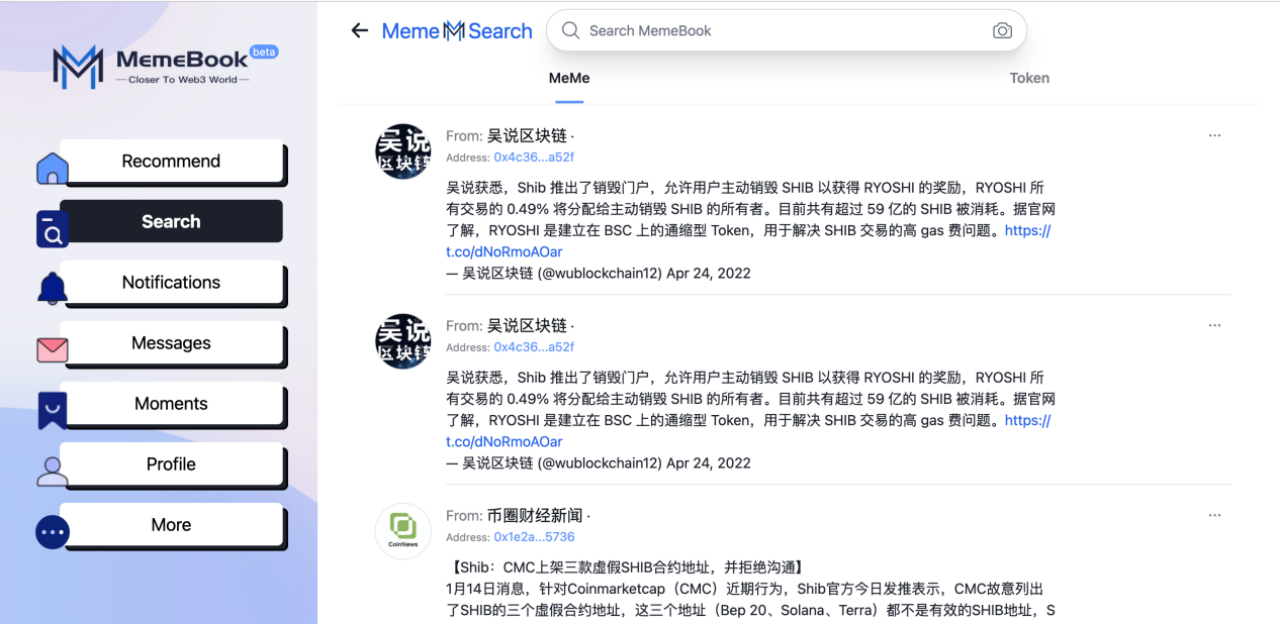Open options menu of first 吴说区块链 post
Screen dimensions: 1280x624
click(x=1214, y=135)
